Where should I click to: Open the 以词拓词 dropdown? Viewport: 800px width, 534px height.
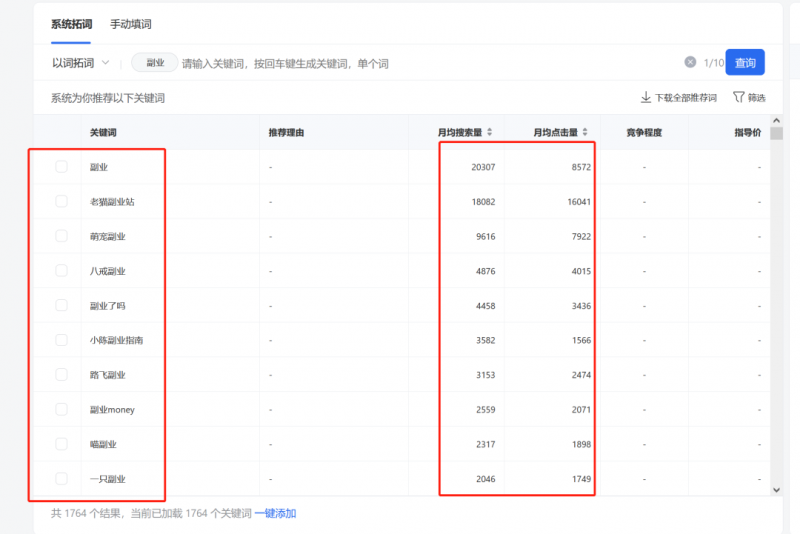[x=80, y=63]
